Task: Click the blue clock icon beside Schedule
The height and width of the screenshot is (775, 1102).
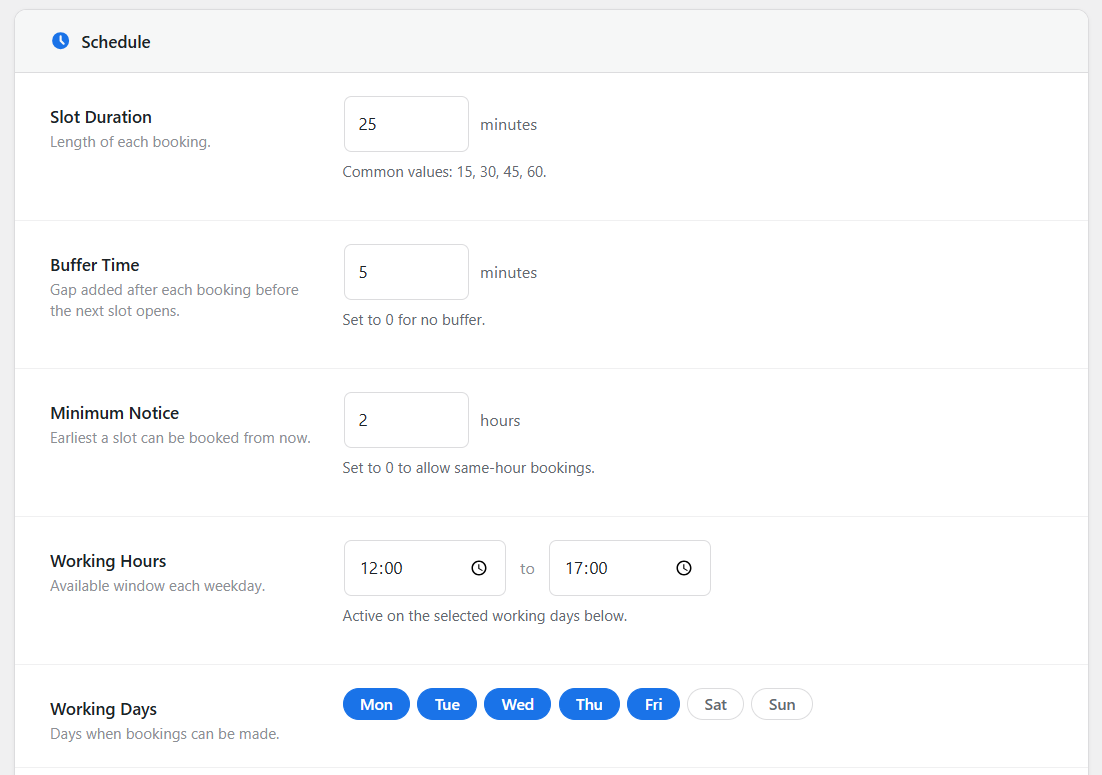Action: [60, 41]
